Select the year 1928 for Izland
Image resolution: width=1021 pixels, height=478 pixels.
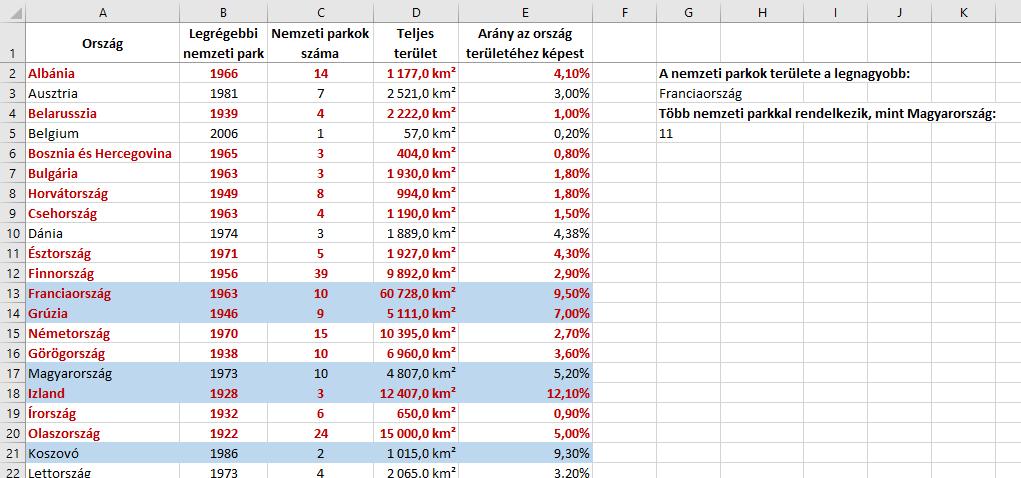point(224,393)
